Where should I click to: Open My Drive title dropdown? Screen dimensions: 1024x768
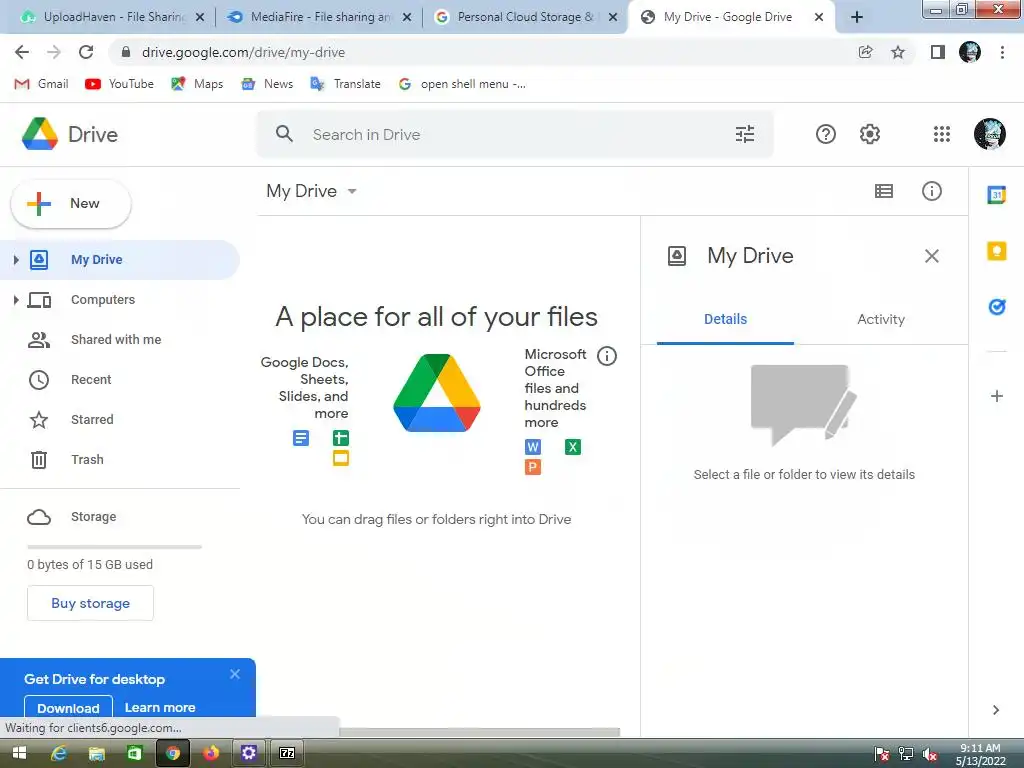(x=312, y=191)
